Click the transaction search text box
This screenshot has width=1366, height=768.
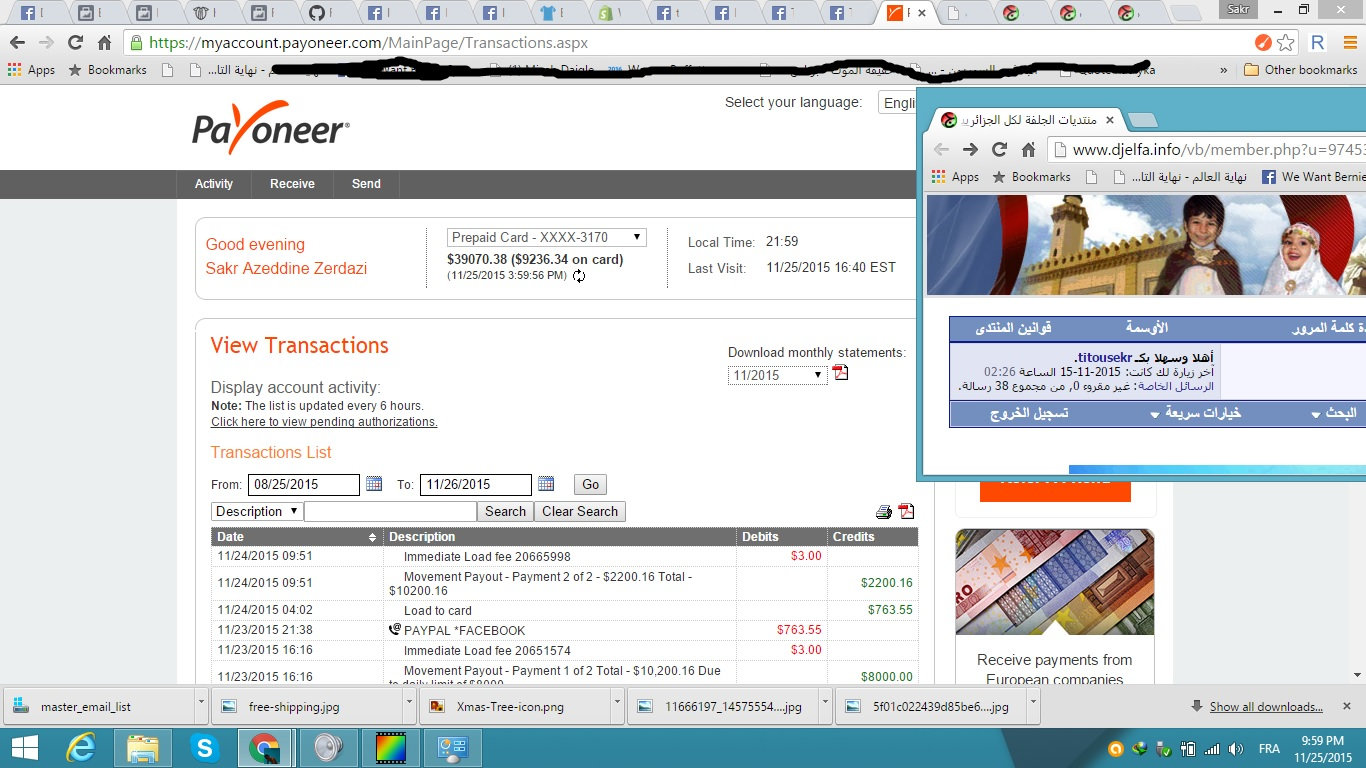(390, 511)
